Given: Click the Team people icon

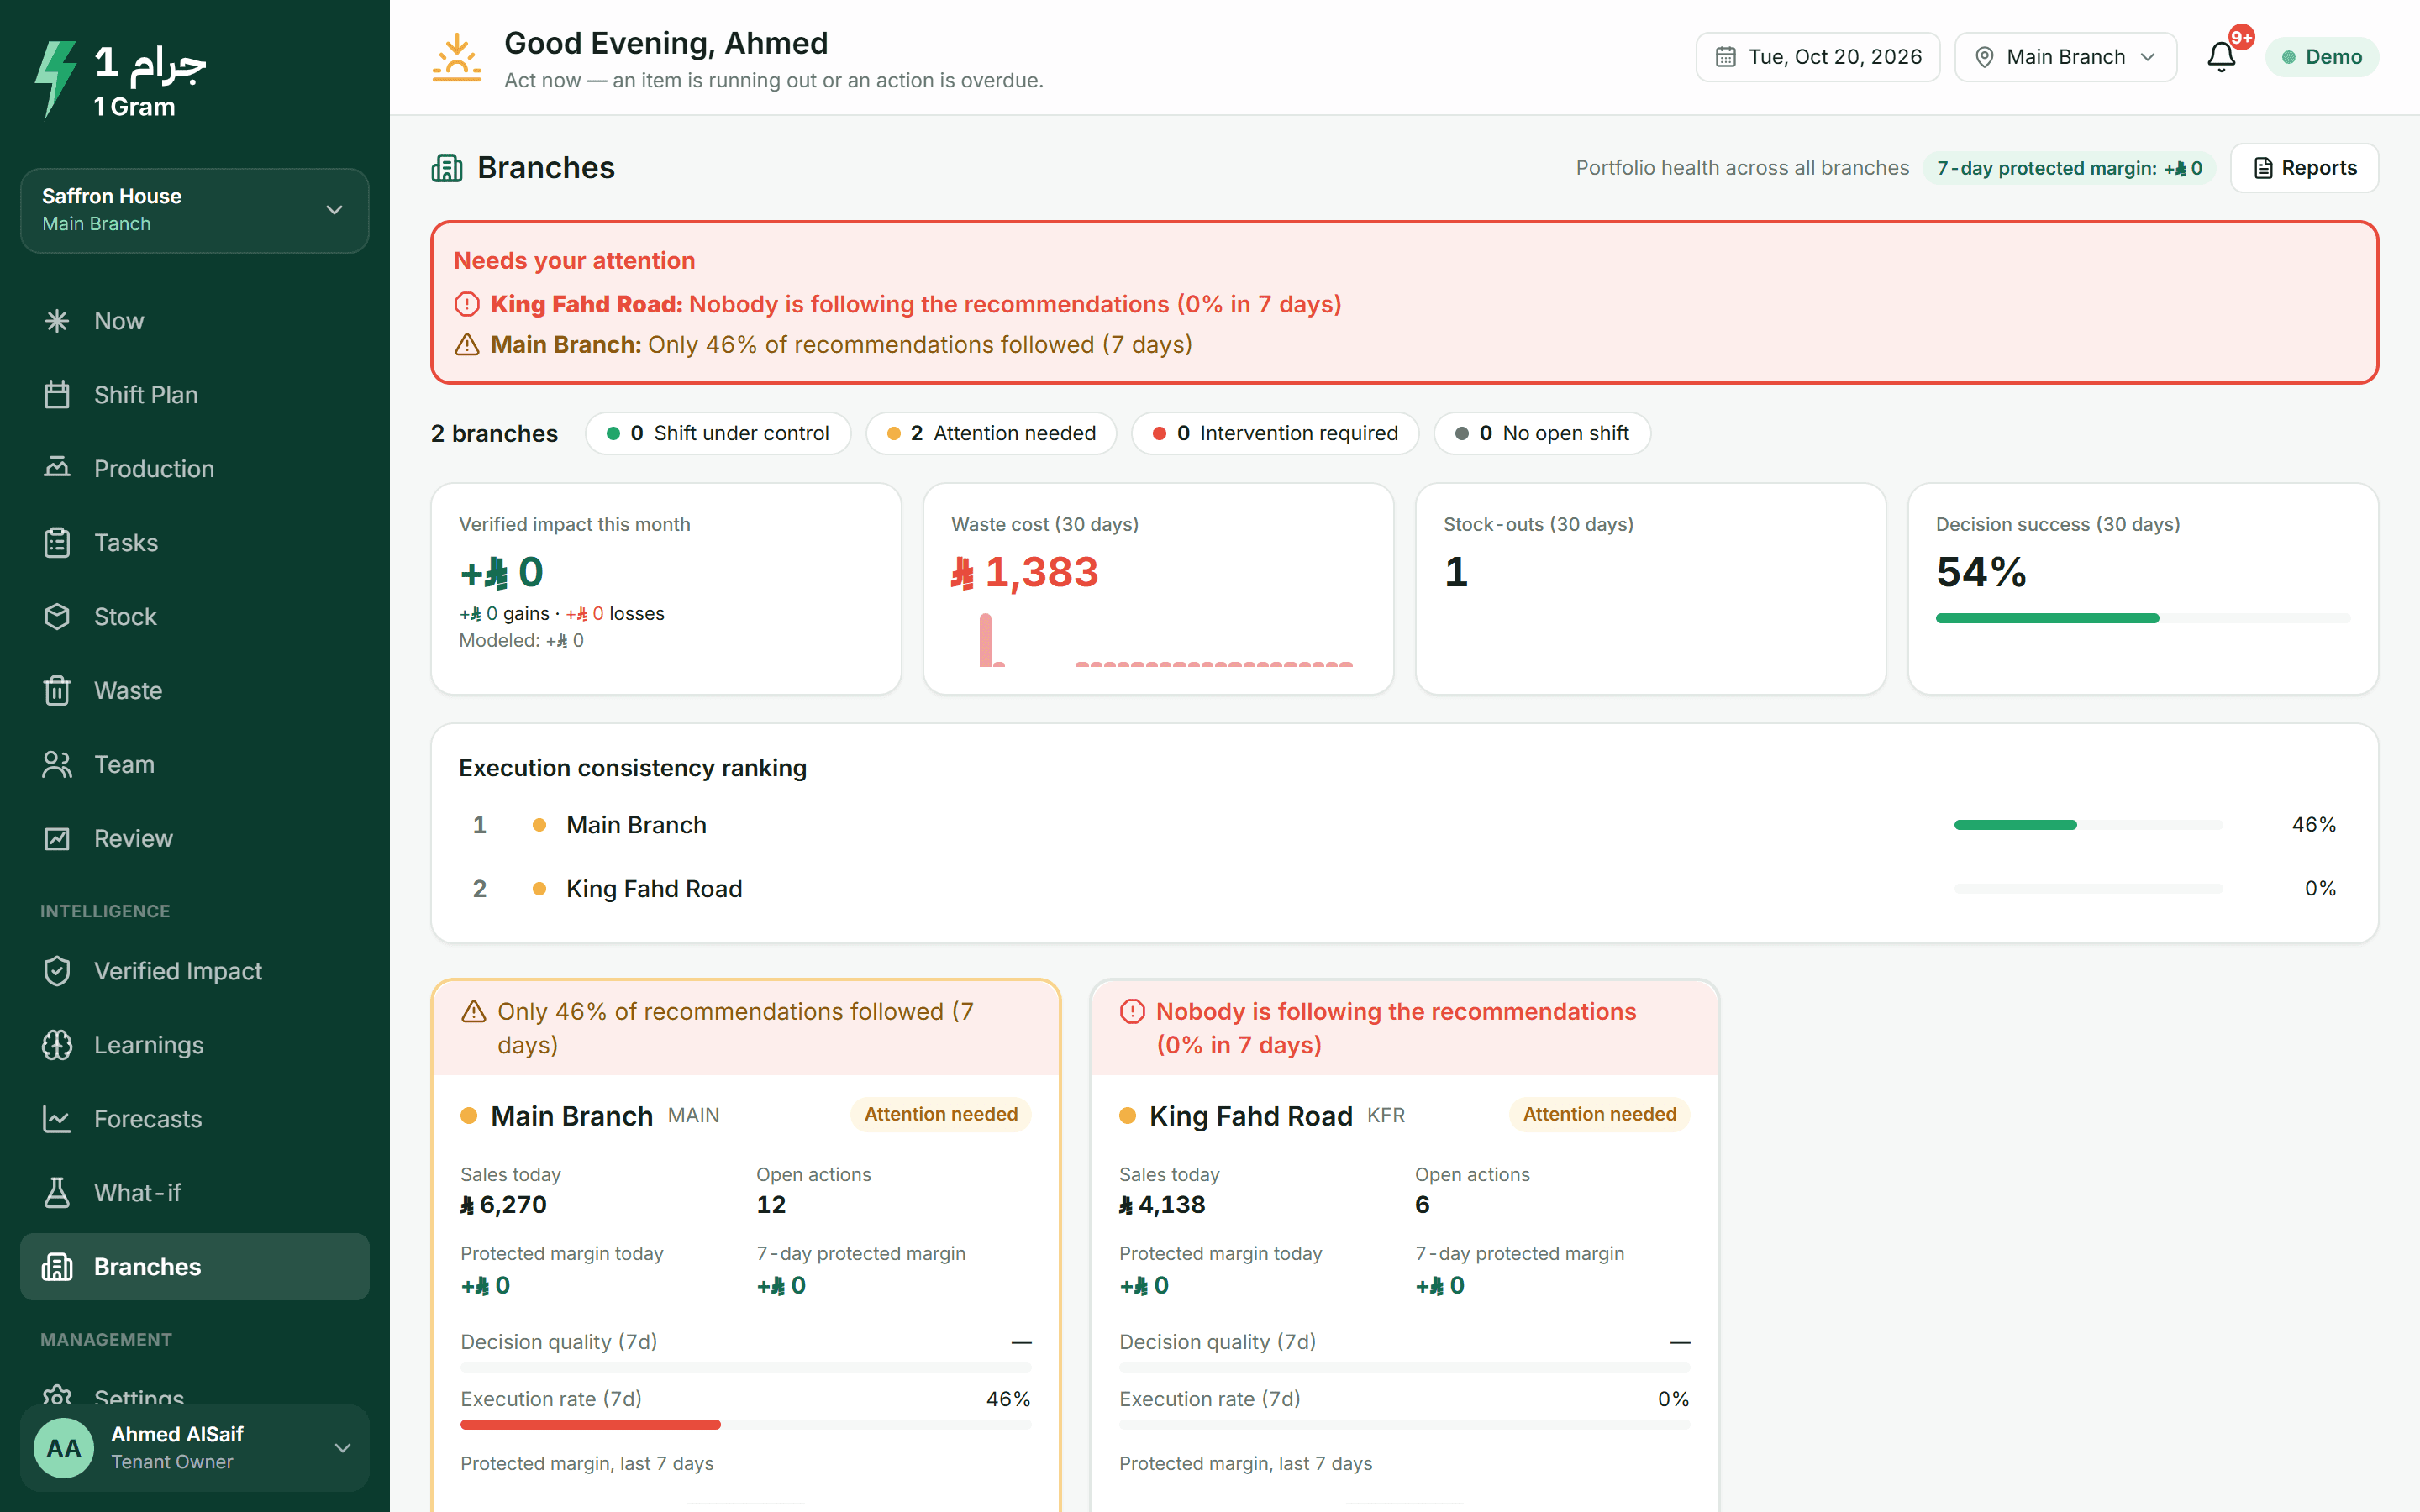Looking at the screenshot, I should coord(57,764).
